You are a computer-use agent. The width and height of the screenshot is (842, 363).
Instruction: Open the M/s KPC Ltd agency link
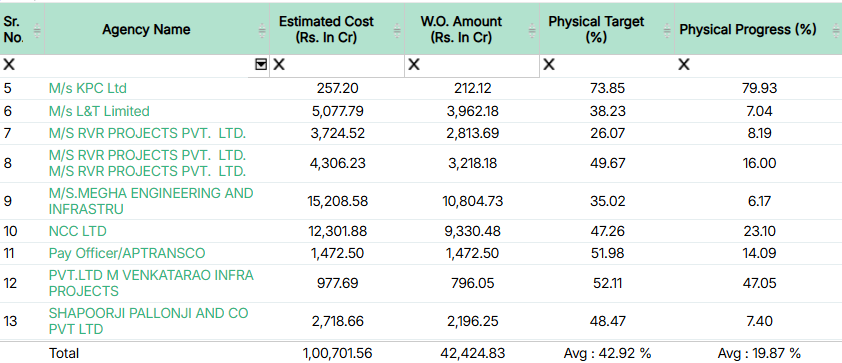click(x=88, y=88)
